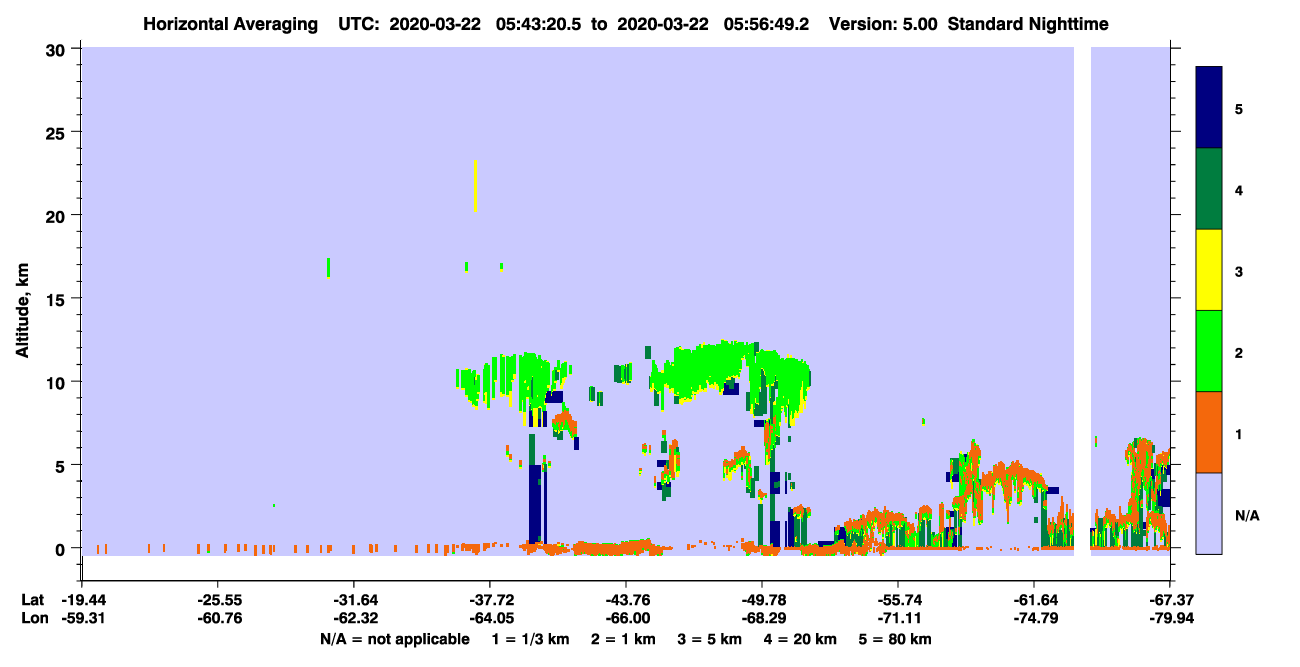This screenshot has height=667, width=1300.
Task: Click the lavender N/A colorbar segment
Action: [x=1209, y=513]
